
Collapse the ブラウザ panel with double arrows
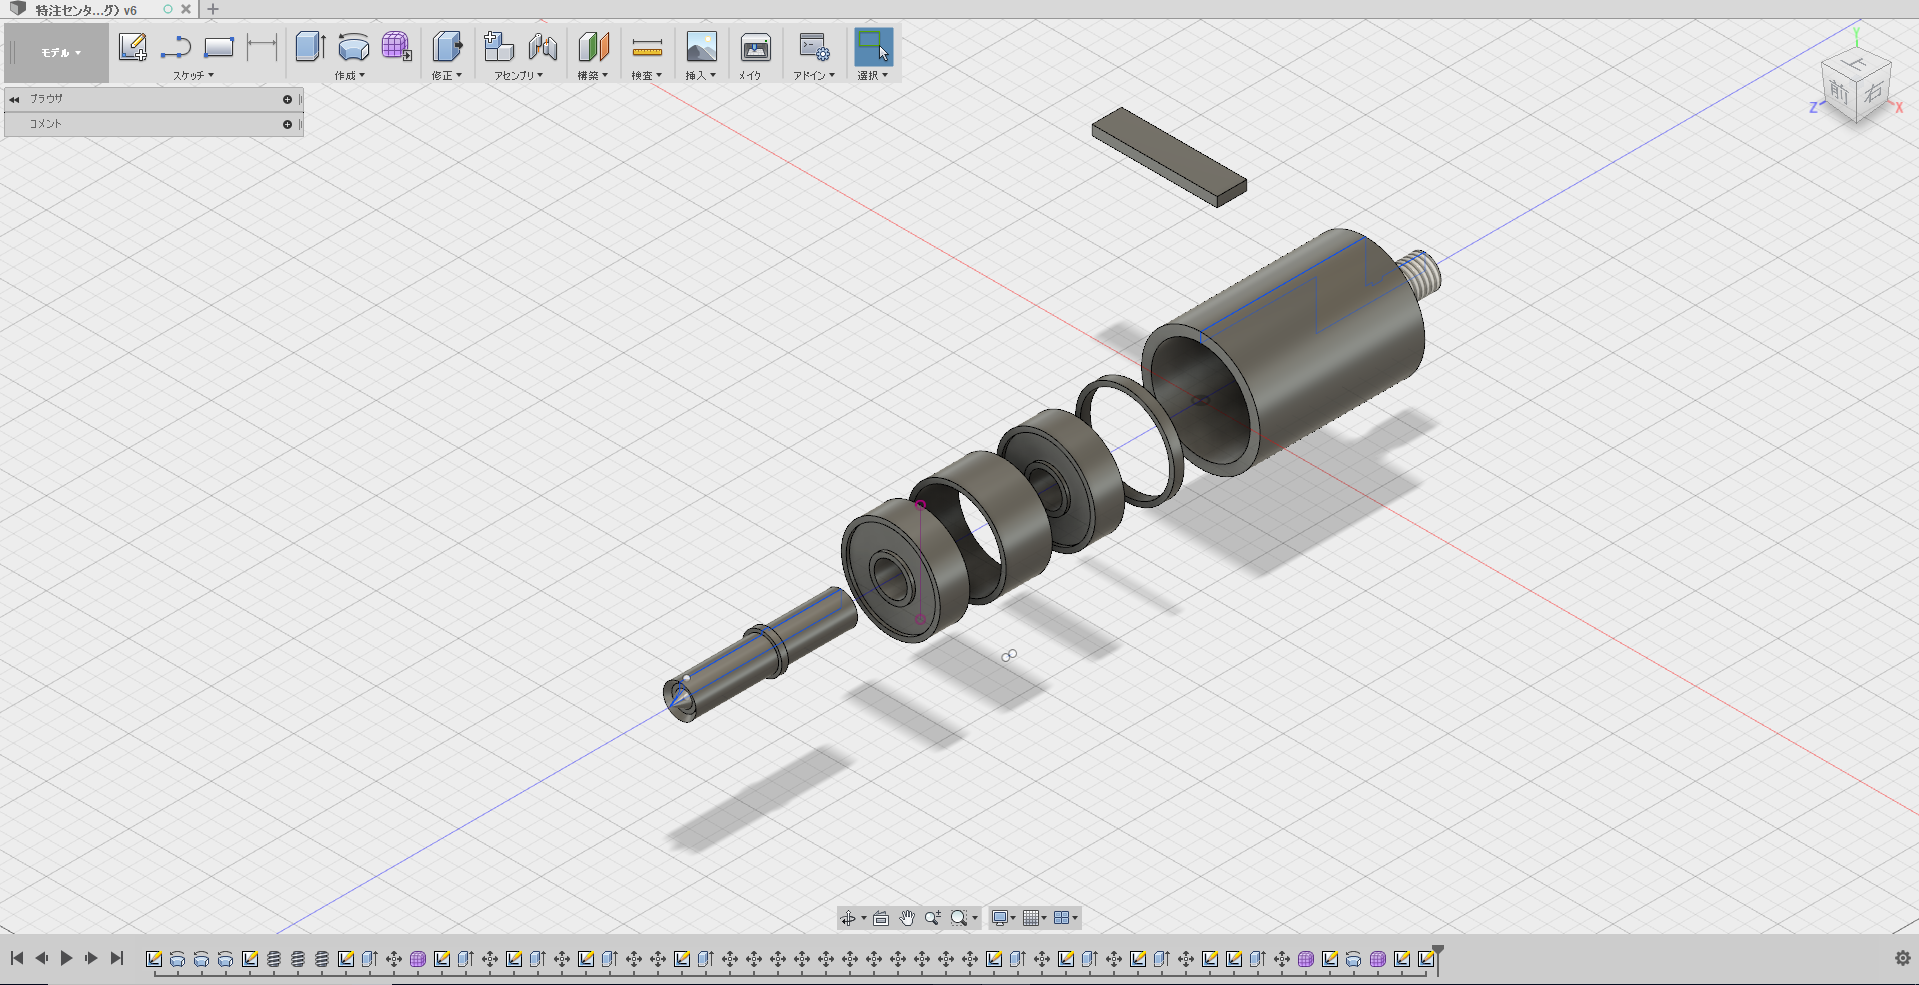pyautogui.click(x=14, y=99)
